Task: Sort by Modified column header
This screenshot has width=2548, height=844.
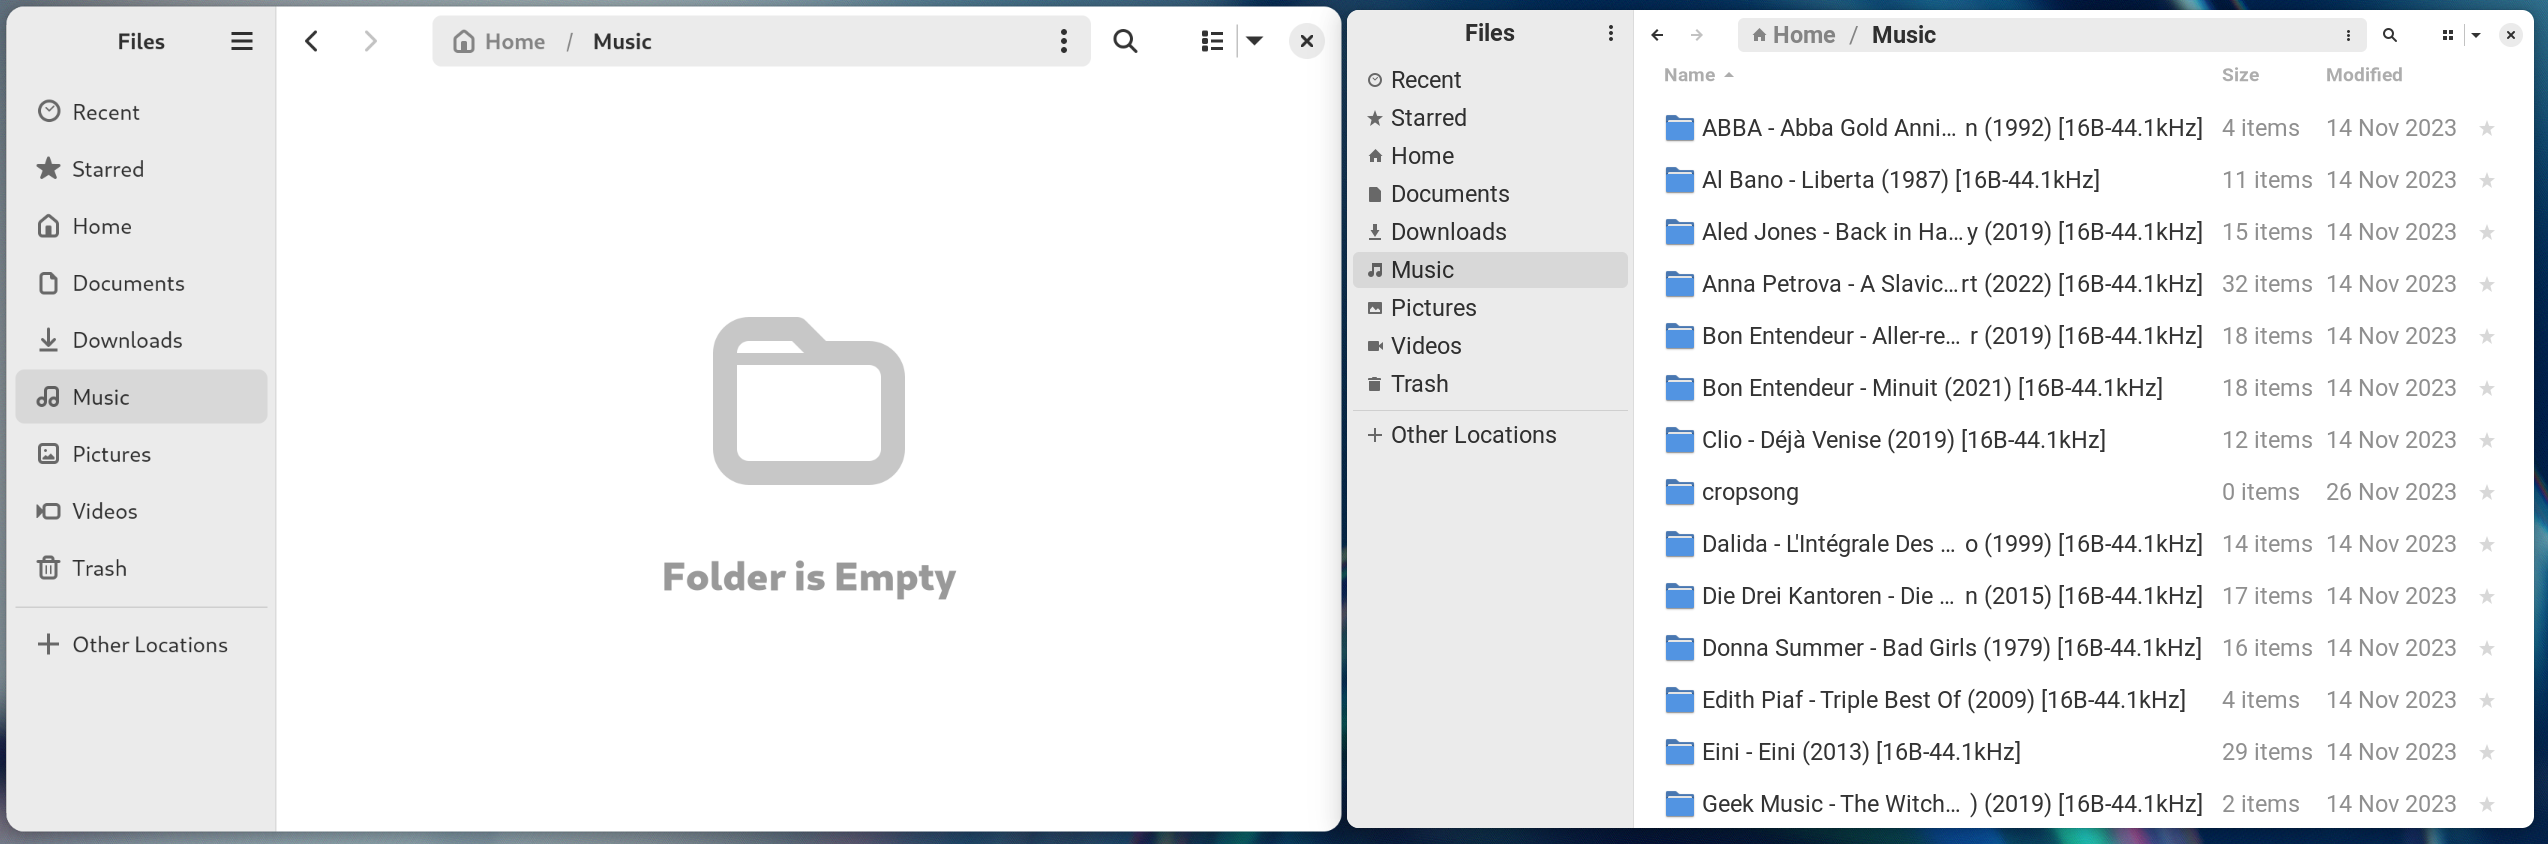Action: [2363, 75]
